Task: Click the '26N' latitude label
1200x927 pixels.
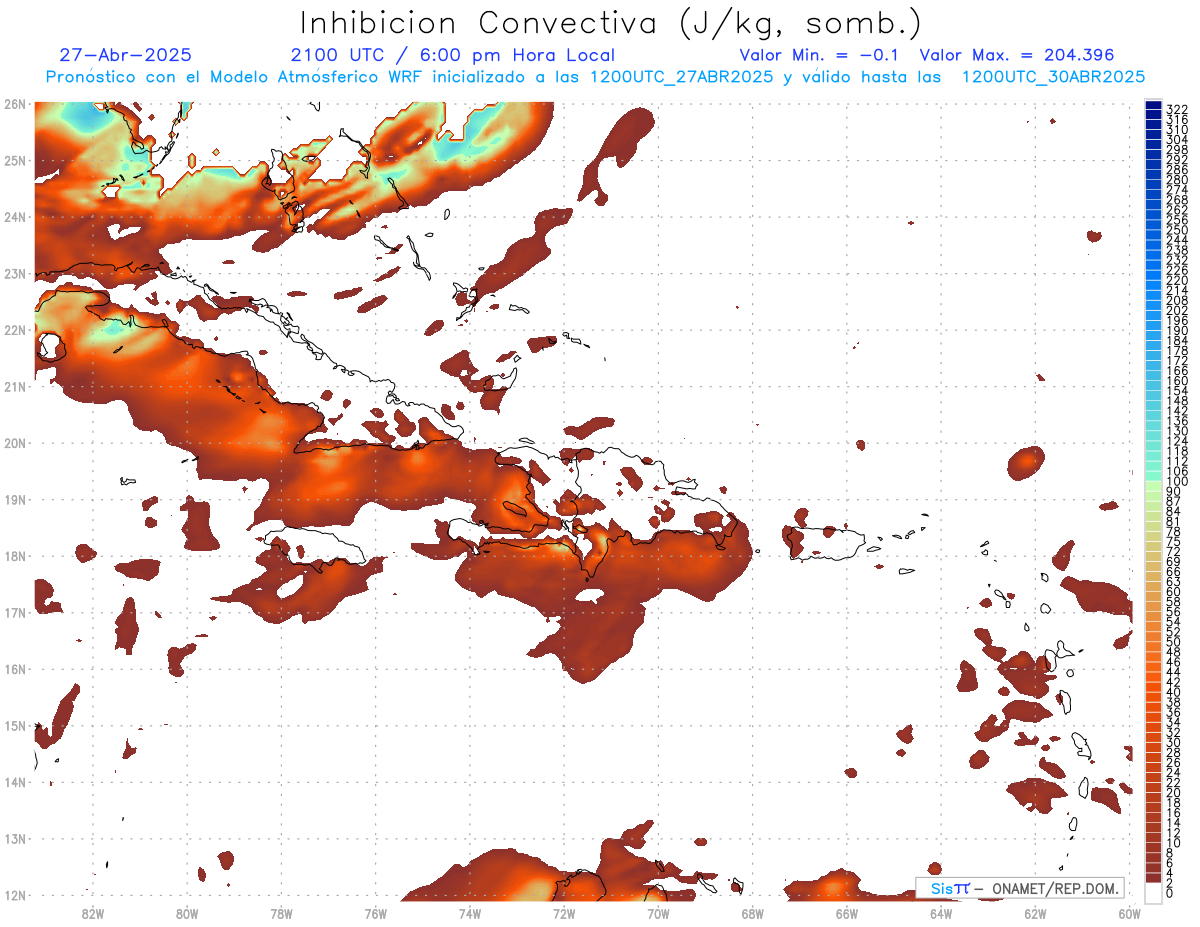Action: 14,103
